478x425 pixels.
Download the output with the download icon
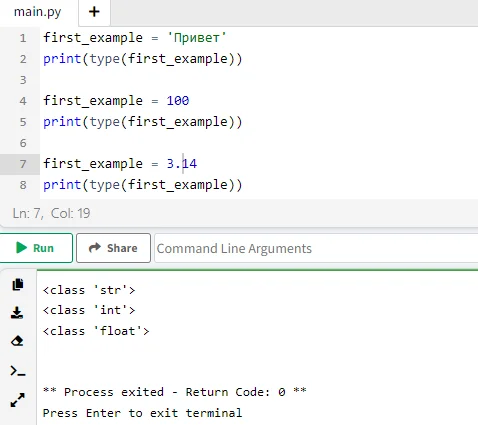(x=17, y=313)
